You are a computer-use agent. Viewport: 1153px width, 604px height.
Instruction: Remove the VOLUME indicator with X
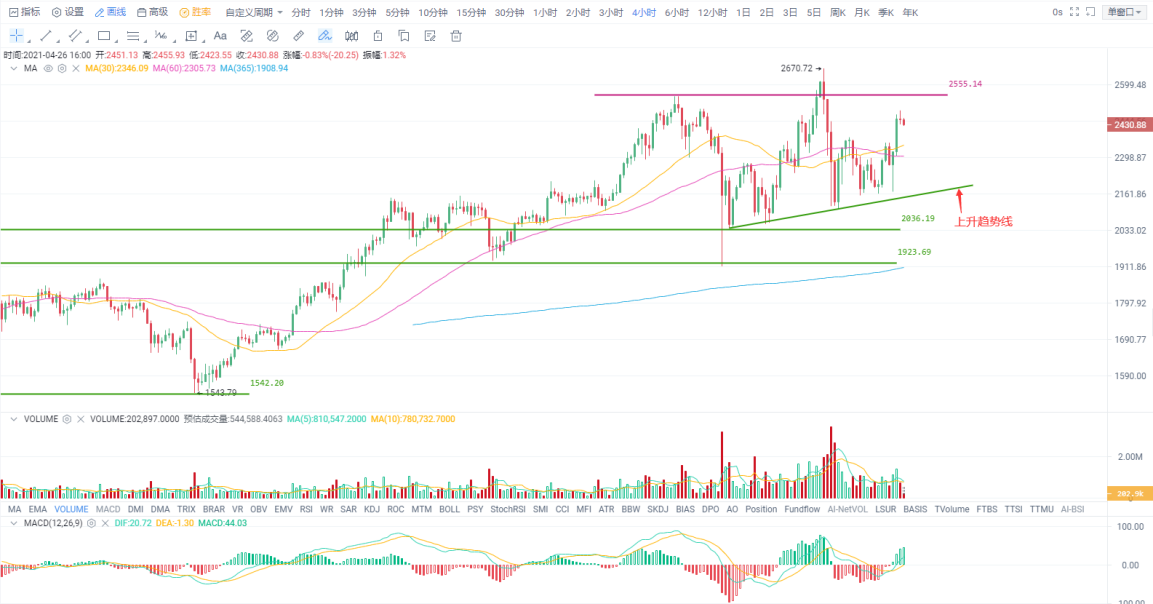(81, 419)
